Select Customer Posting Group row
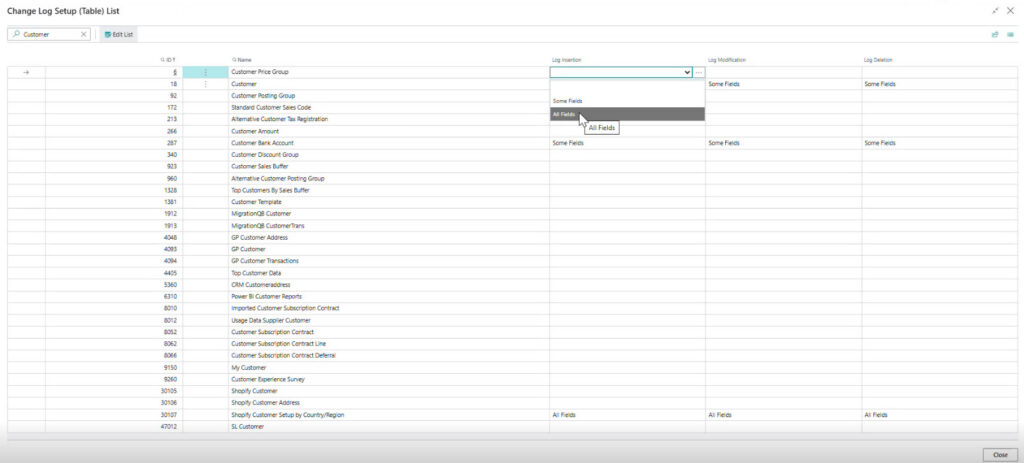Image resolution: width=1024 pixels, height=463 pixels. [x=512, y=96]
